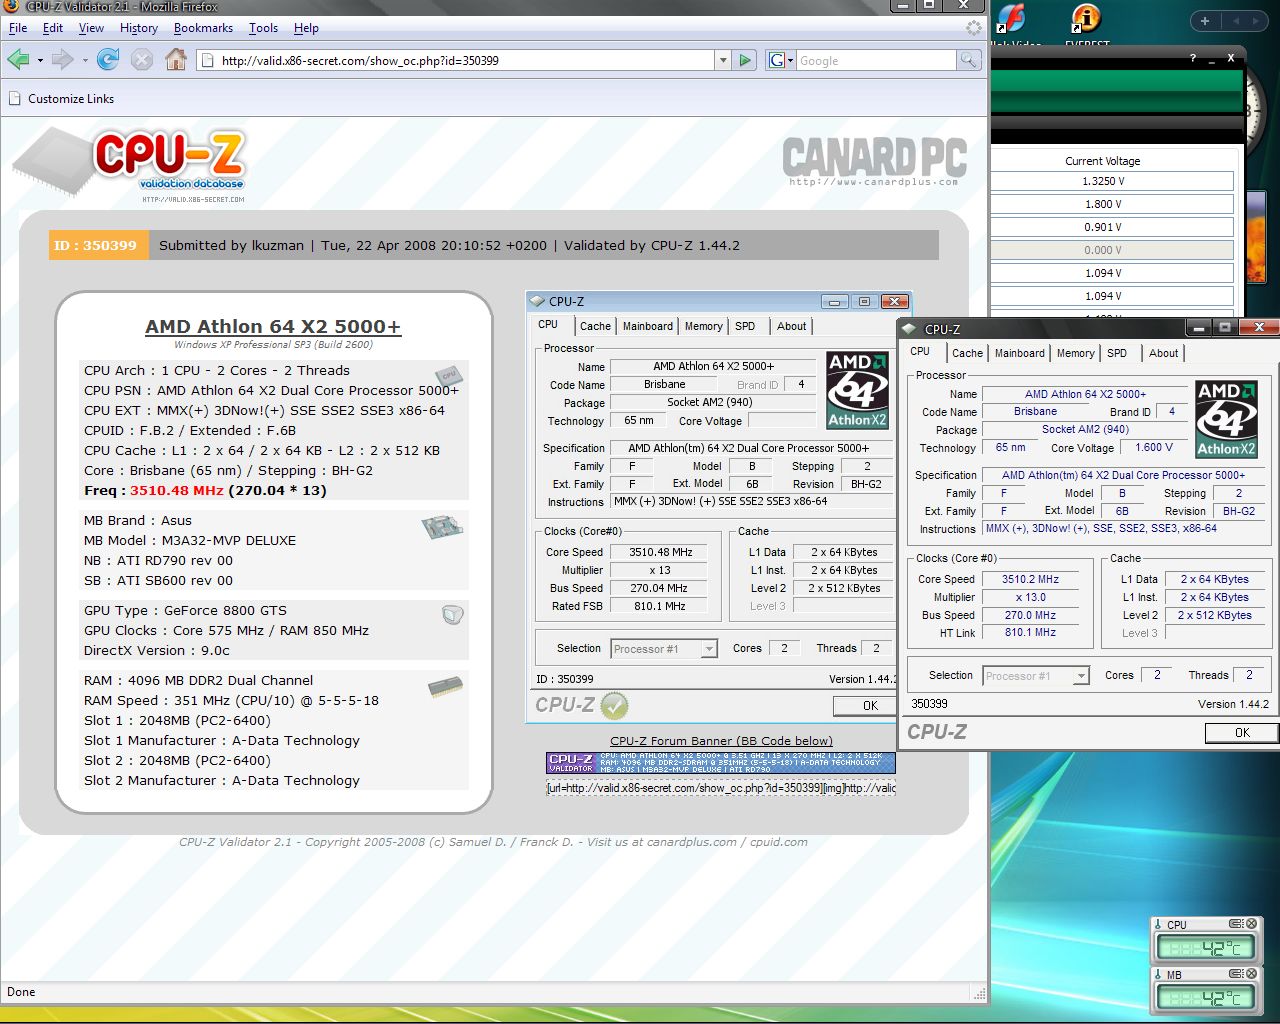Close the MB temperature widget
Viewport: 1280px width, 1024px height.
[x=1251, y=973]
